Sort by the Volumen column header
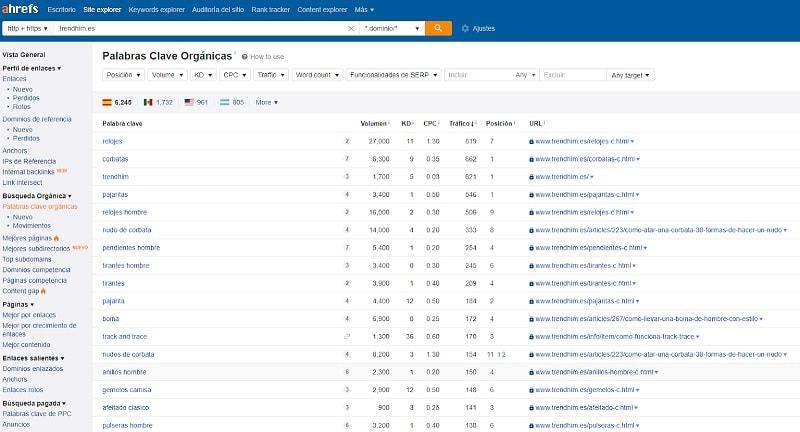The height and width of the screenshot is (432, 800). (x=374, y=123)
